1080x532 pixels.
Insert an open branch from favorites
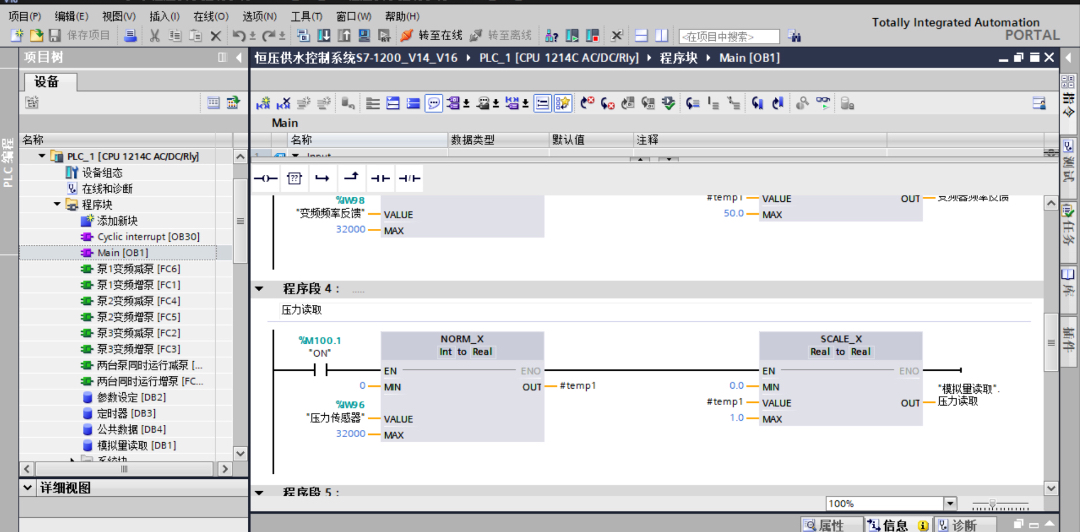tap(322, 178)
